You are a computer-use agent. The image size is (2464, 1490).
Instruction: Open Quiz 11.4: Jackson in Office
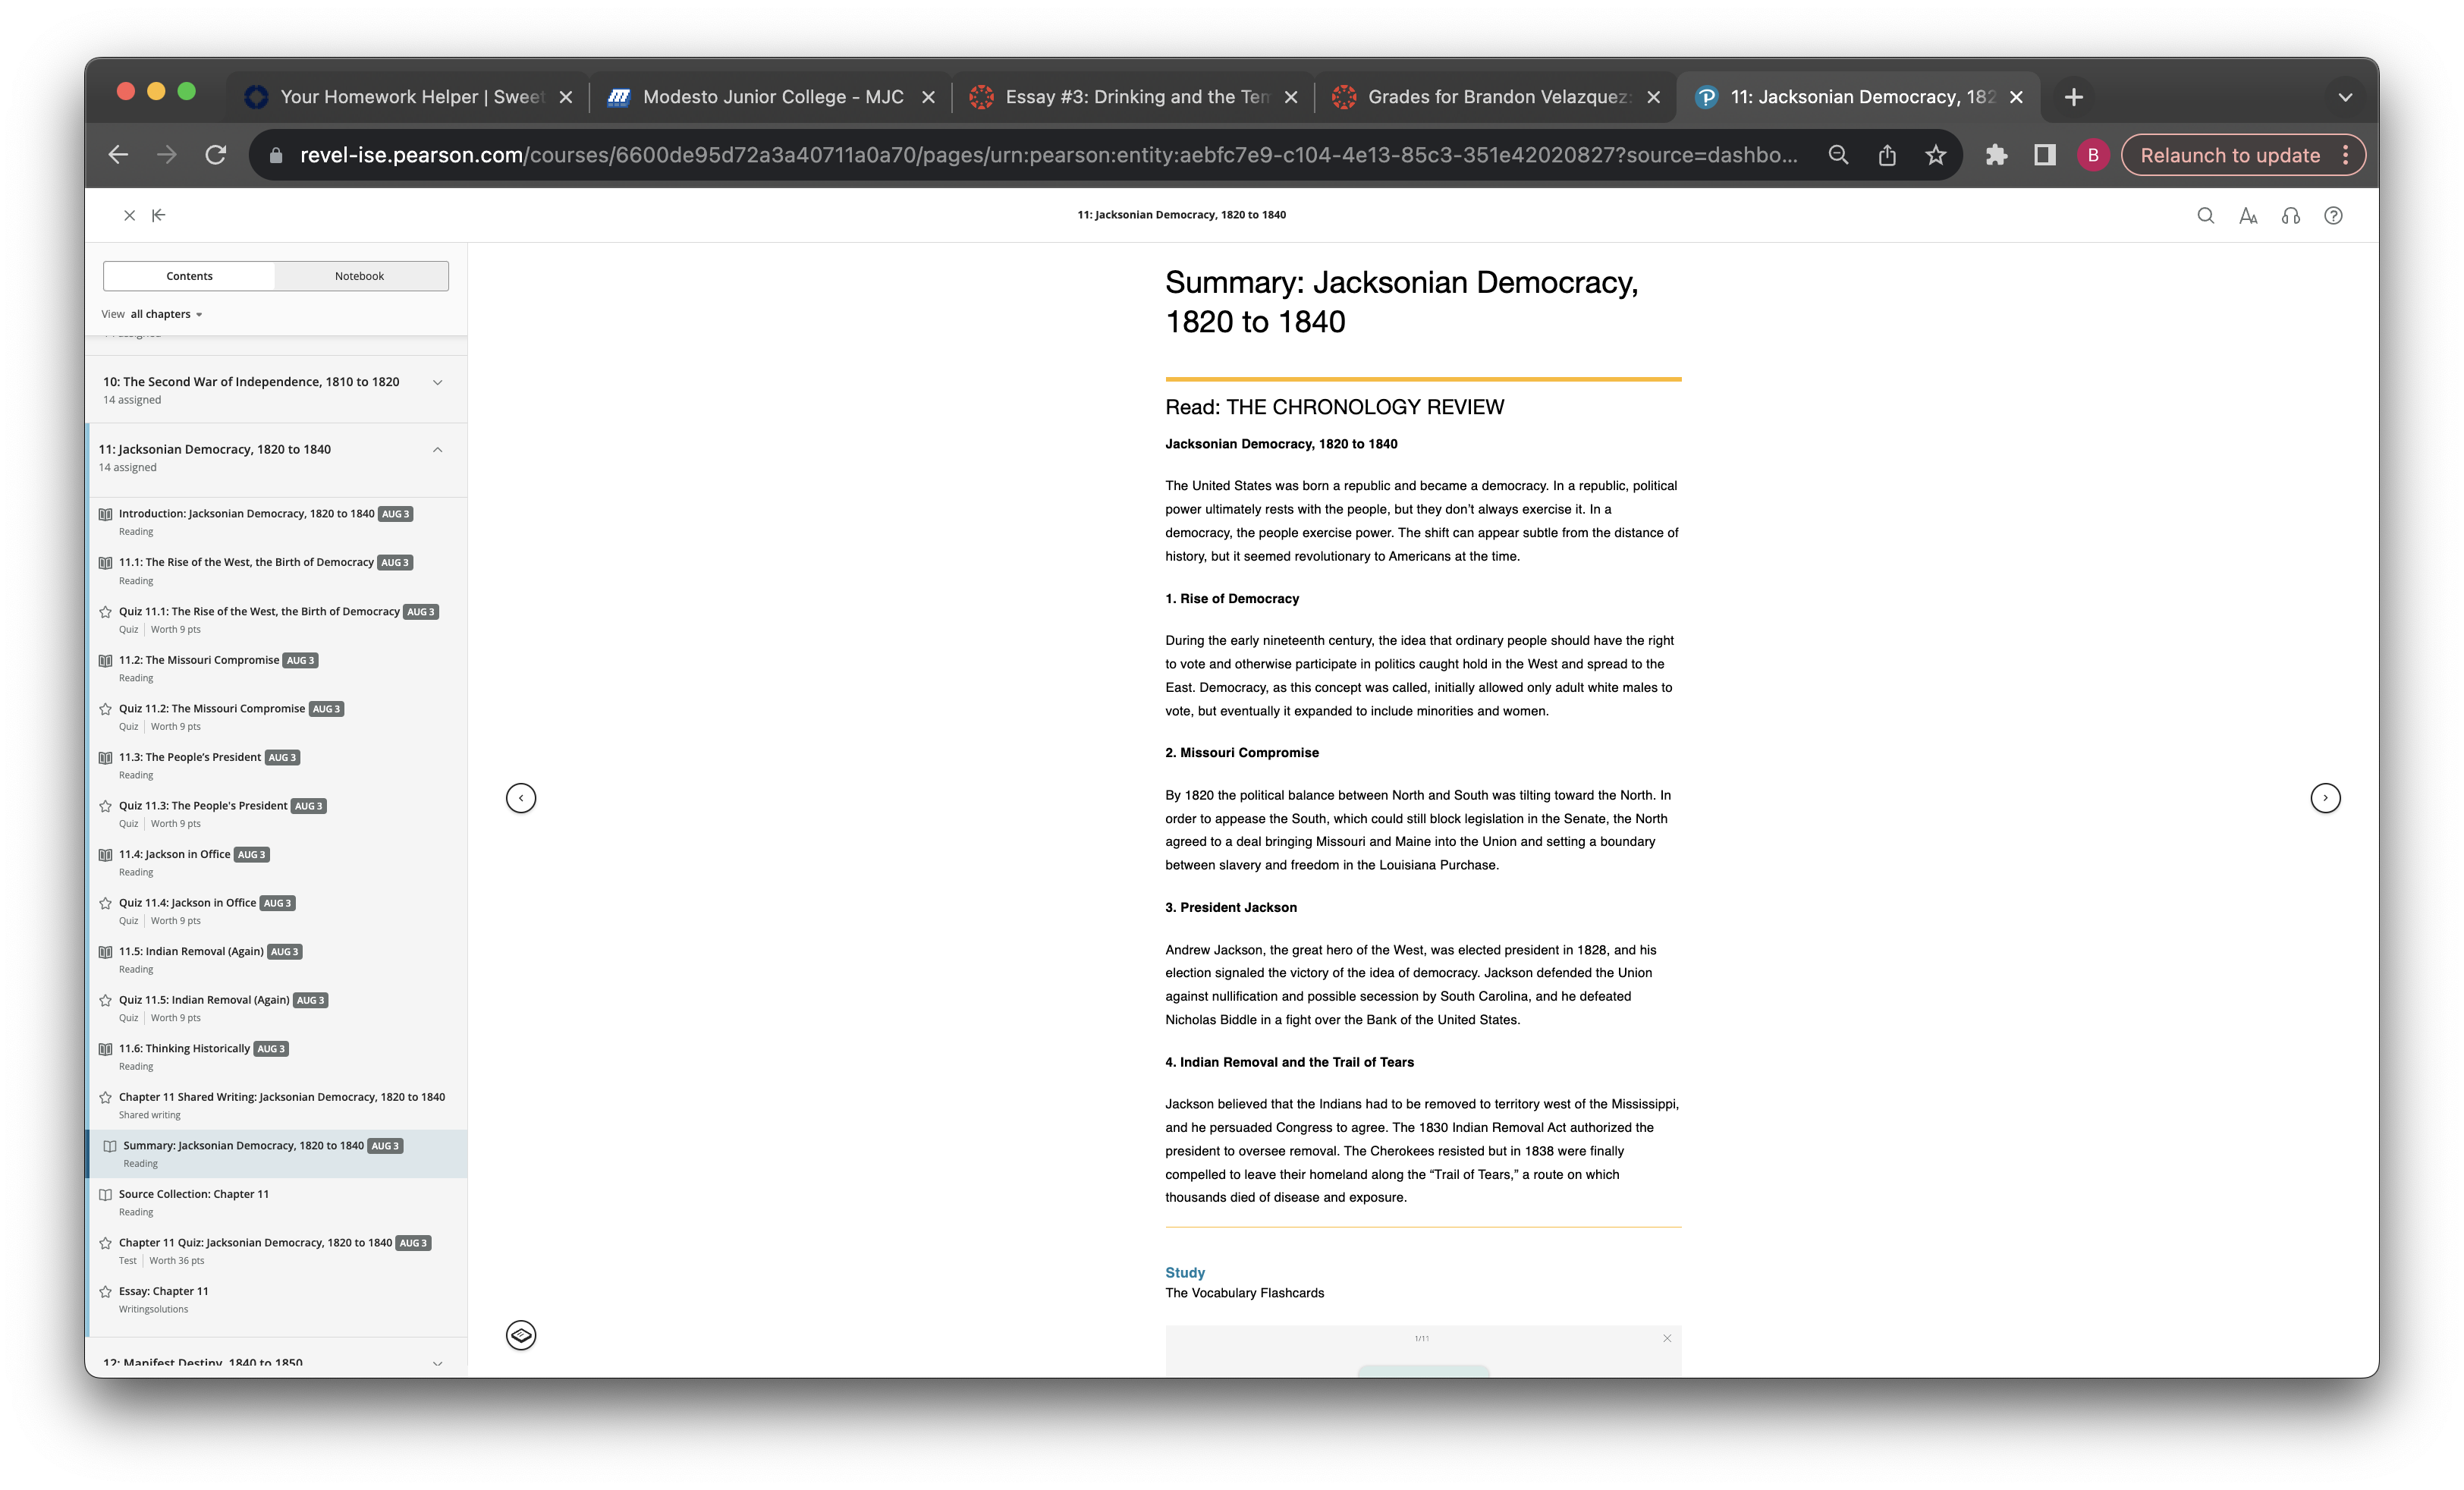(x=188, y=903)
